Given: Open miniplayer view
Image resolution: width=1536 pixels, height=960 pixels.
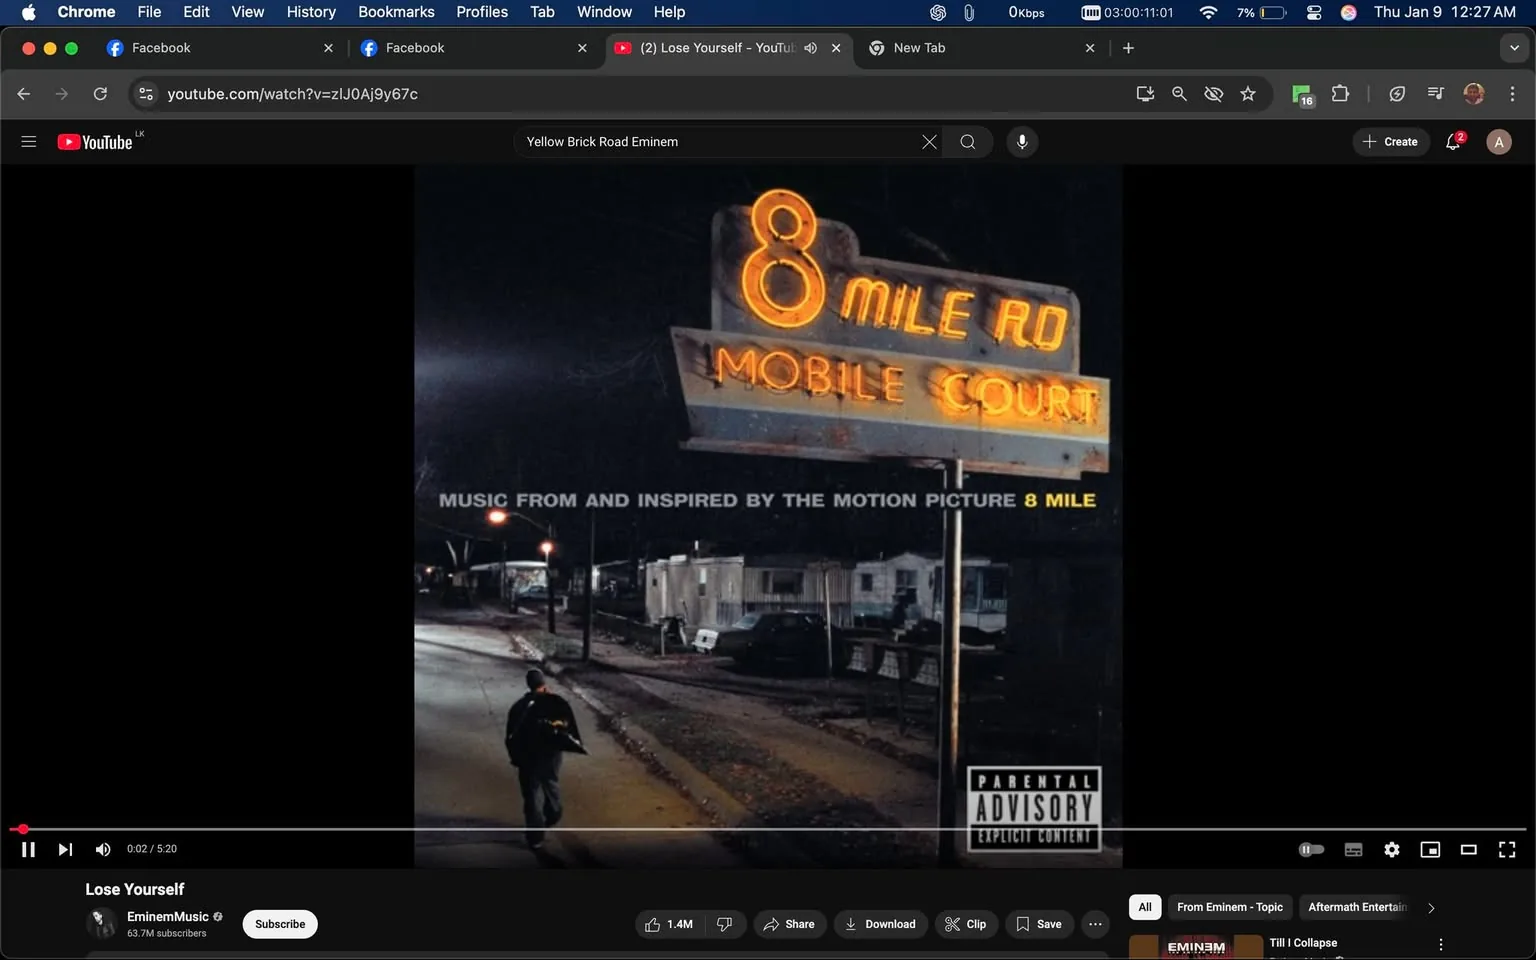Looking at the screenshot, I should (1430, 849).
